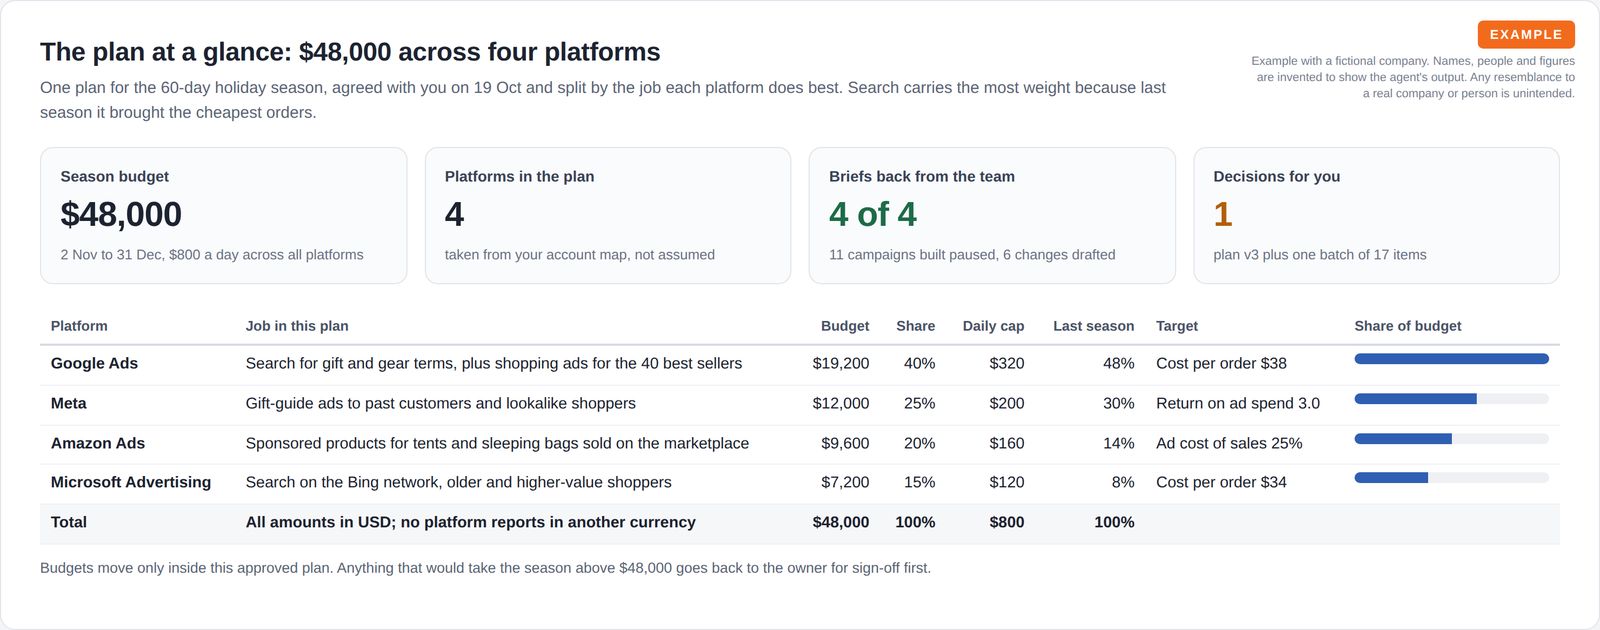1600x630 pixels.
Task: Click the Microsoft Advertising share of budget bar
Action: (x=1451, y=478)
